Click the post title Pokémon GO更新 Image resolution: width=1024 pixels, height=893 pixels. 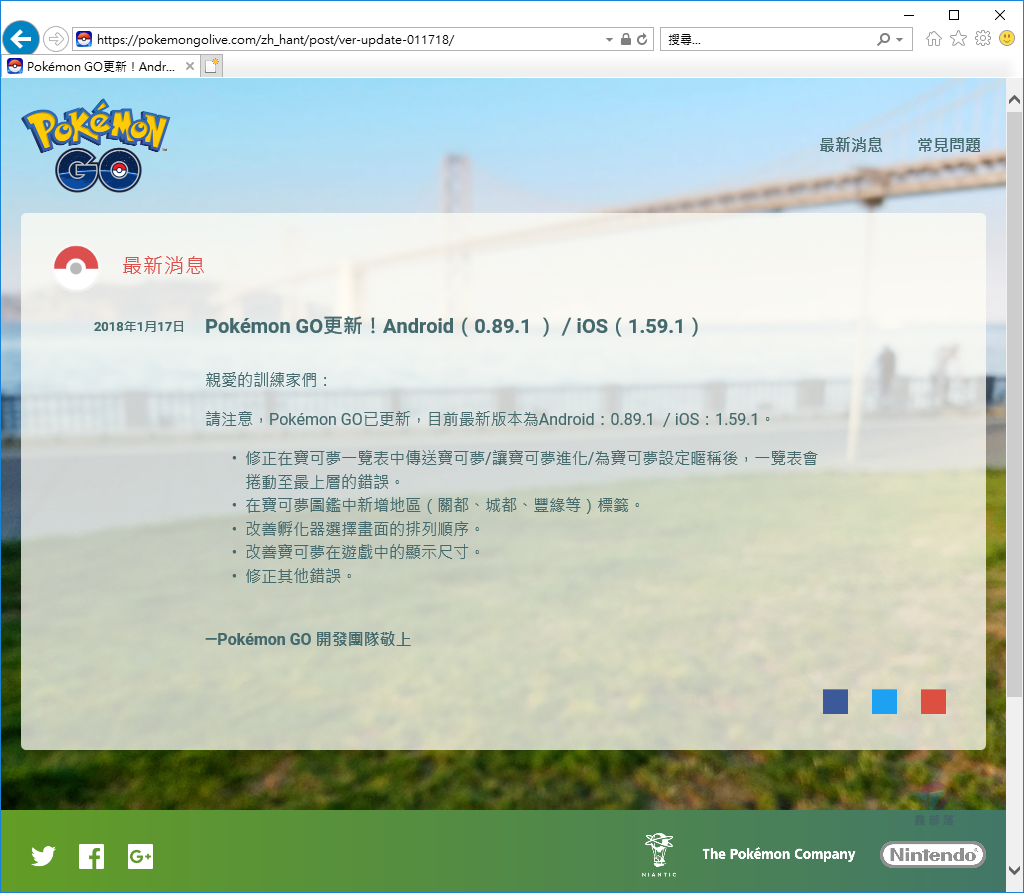click(452, 326)
